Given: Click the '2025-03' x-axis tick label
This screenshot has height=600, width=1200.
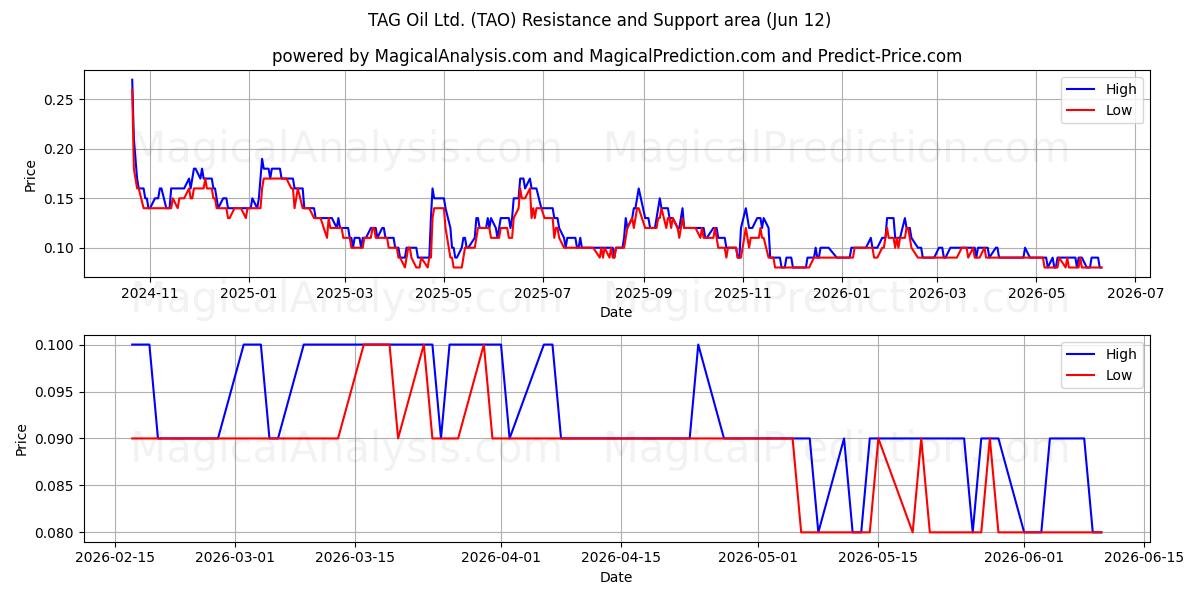Looking at the screenshot, I should pyautogui.click(x=345, y=293).
